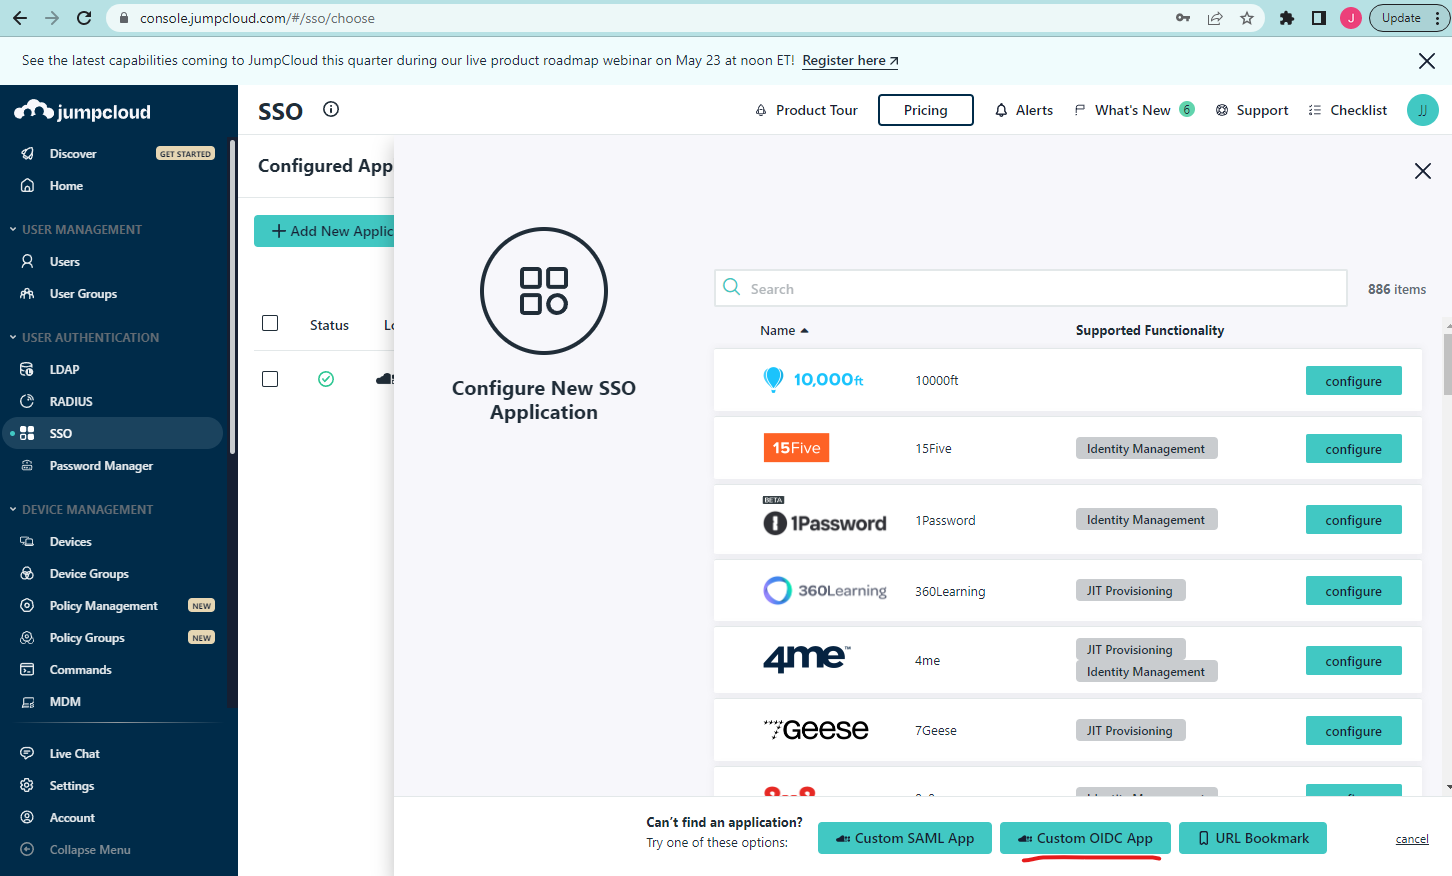Open Password Manager in the sidebar

(101, 466)
